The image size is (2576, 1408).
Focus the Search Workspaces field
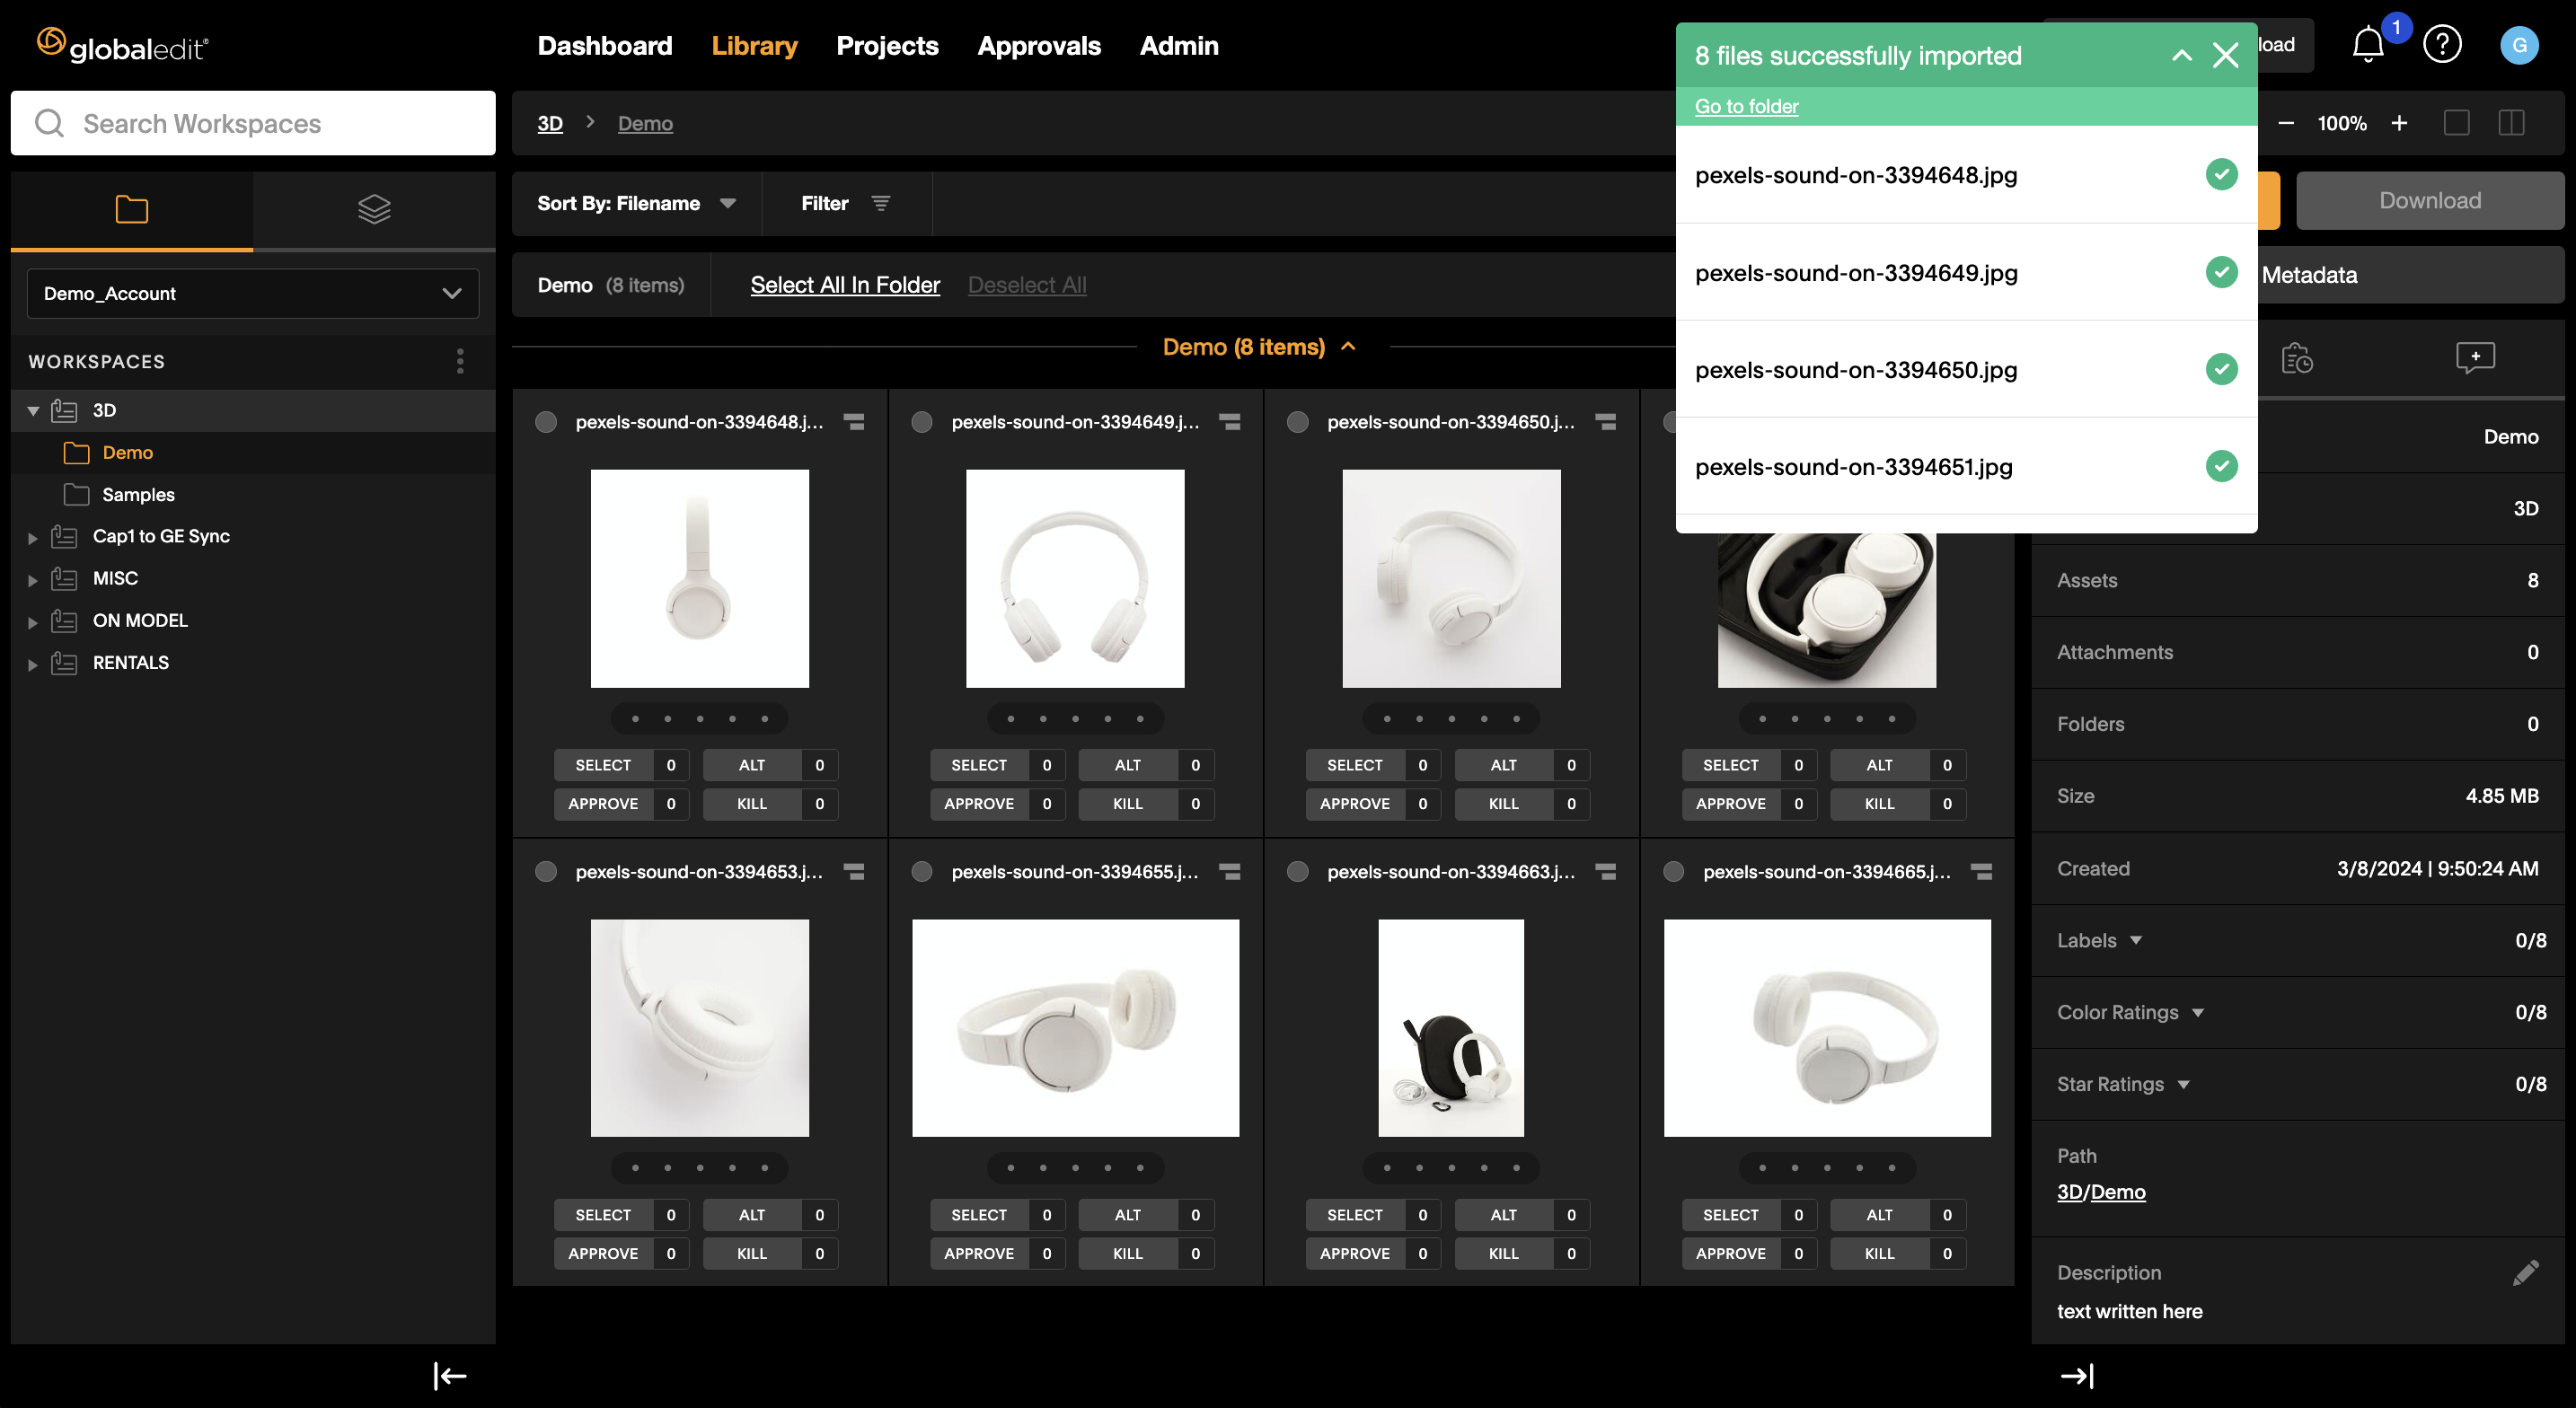[253, 123]
